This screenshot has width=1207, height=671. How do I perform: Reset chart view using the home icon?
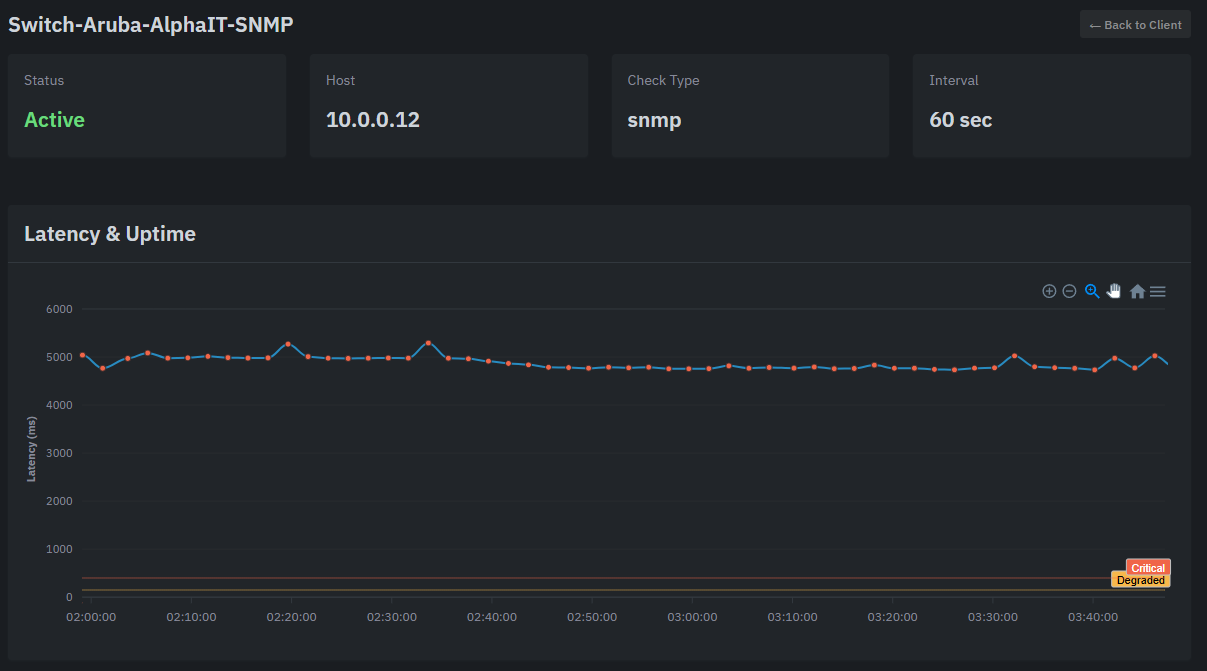[1137, 291]
